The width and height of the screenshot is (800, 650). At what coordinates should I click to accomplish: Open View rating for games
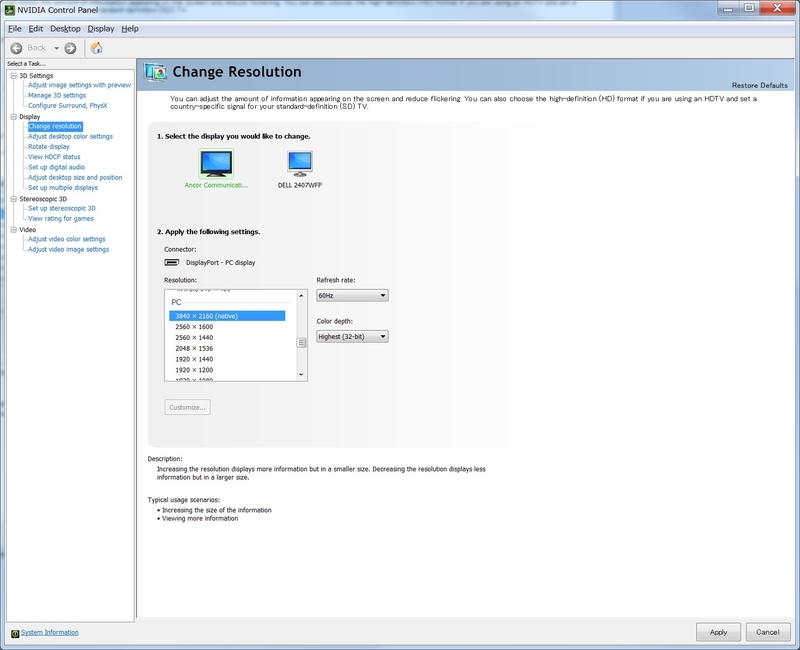click(61, 218)
